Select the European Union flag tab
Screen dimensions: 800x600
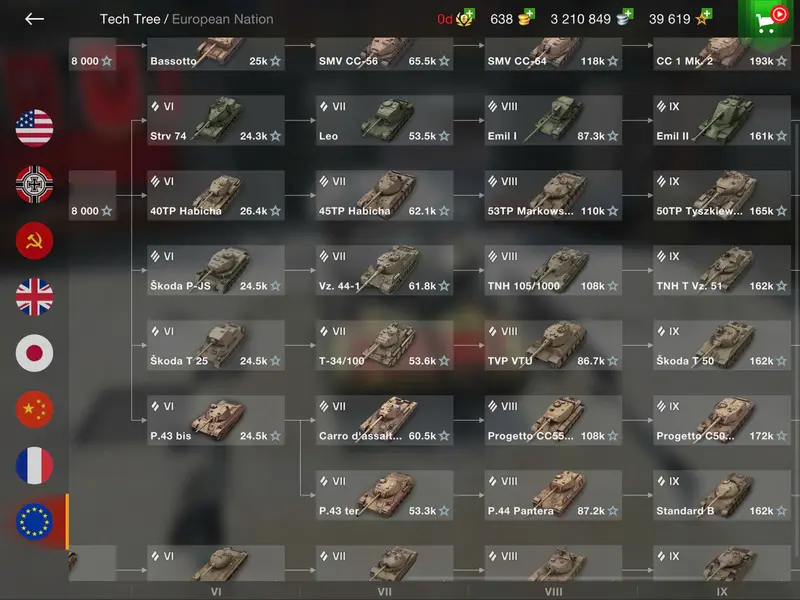click(x=34, y=521)
